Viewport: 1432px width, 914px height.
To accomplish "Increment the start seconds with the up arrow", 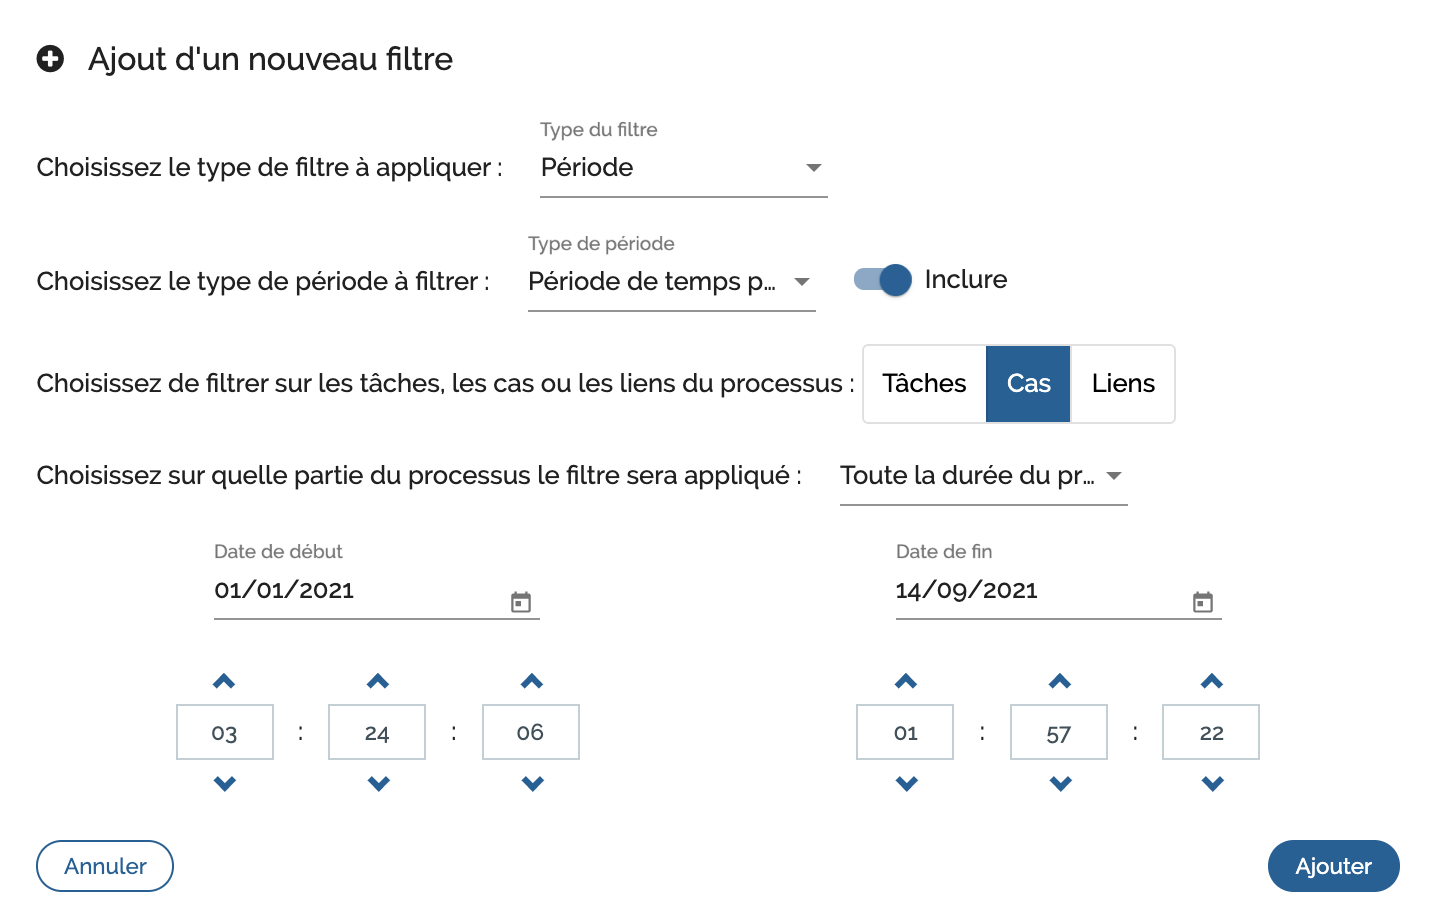I will point(530,680).
